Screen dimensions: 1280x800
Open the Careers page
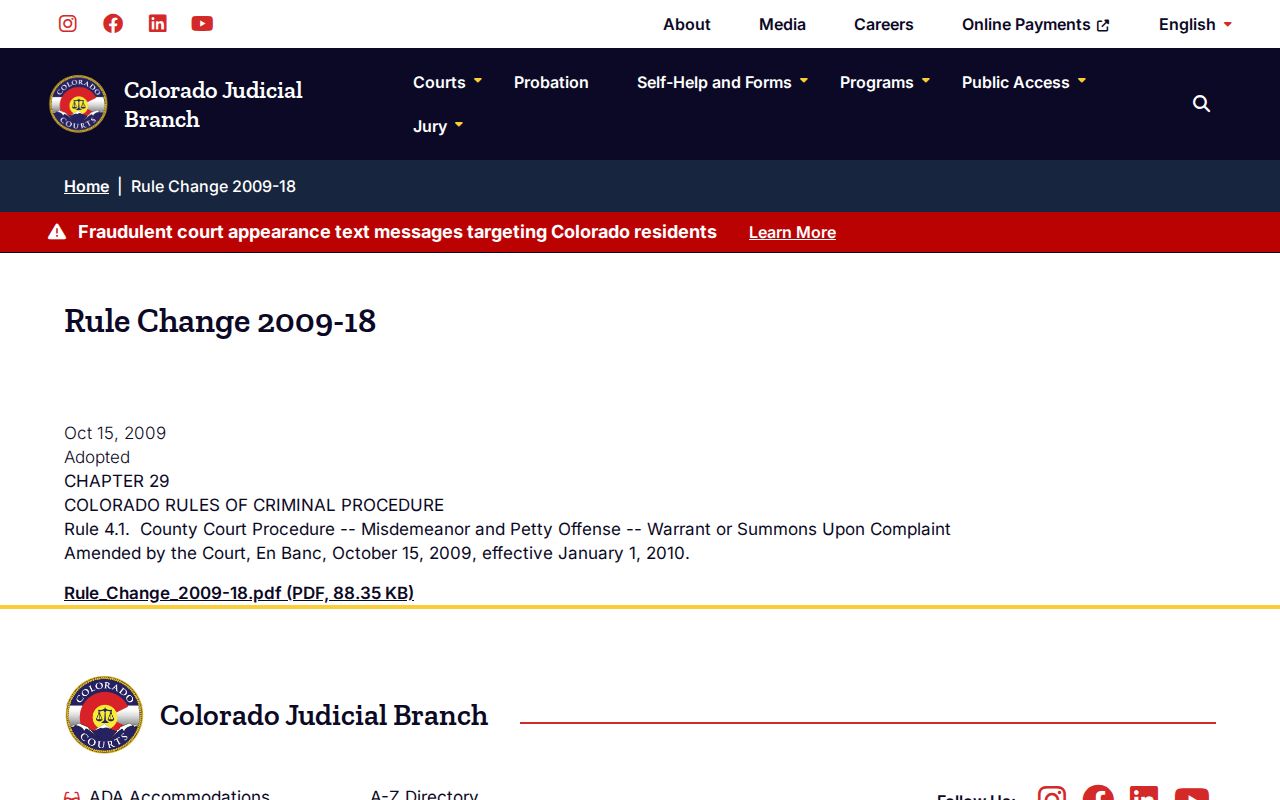coord(884,24)
